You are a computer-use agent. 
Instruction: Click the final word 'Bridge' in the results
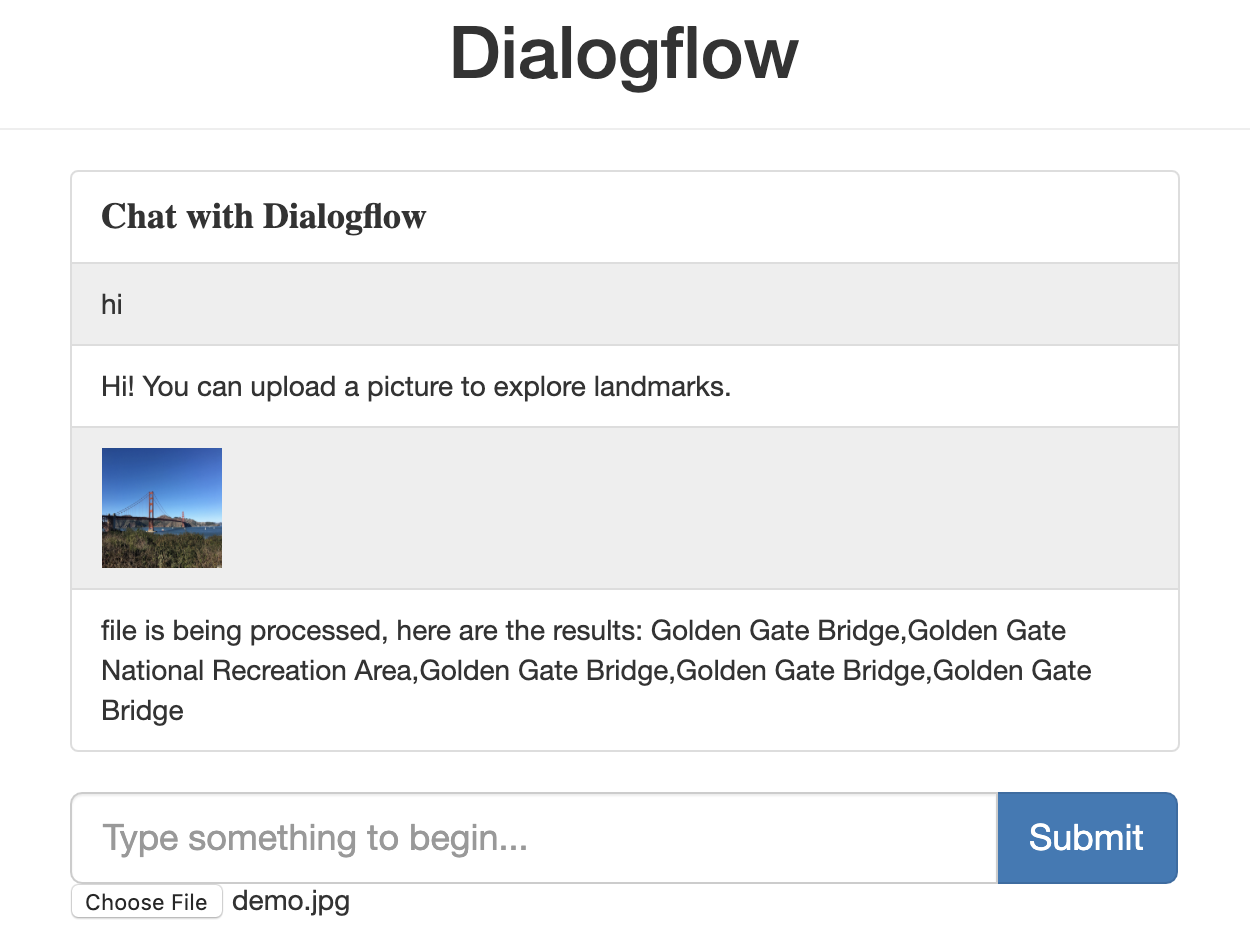pos(143,711)
